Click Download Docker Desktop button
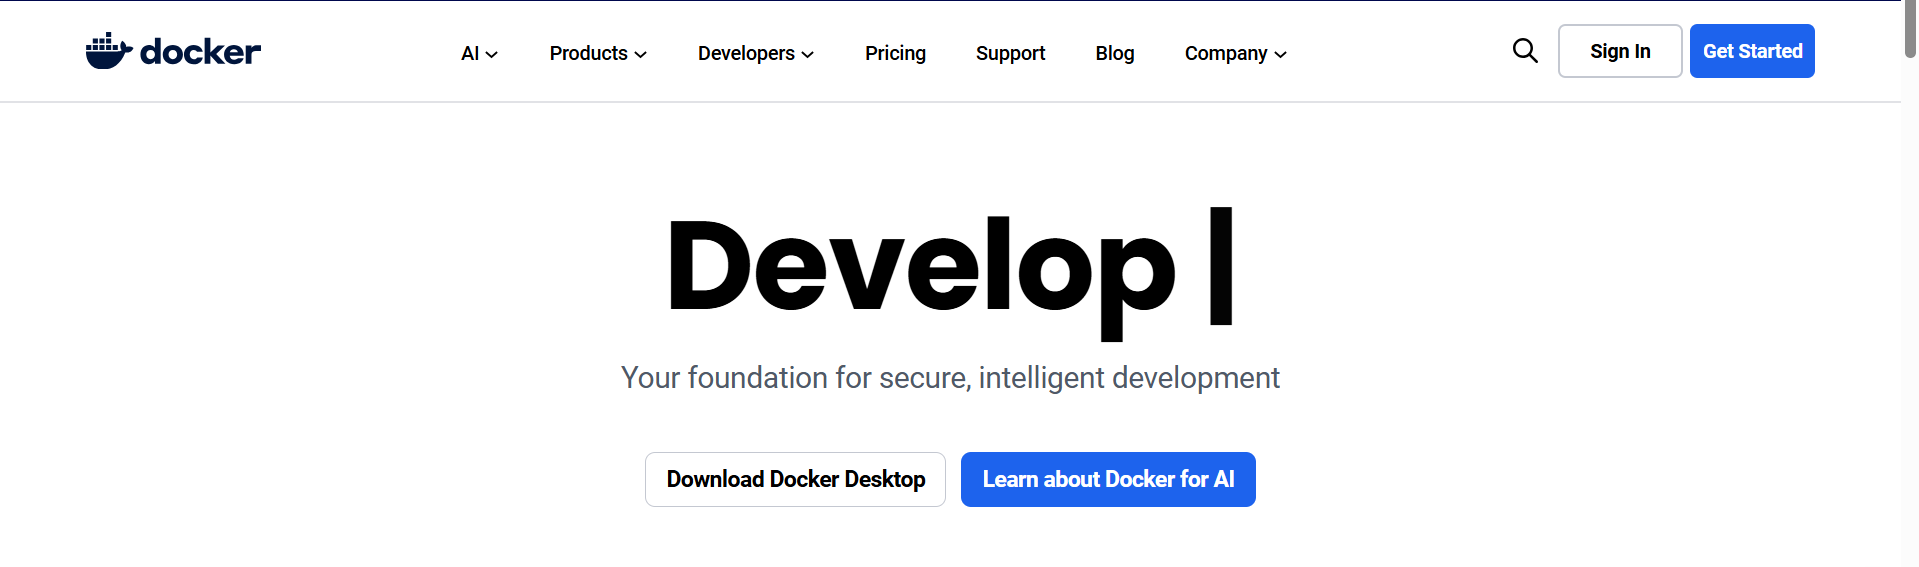Viewport: 1919px width, 567px height. point(795,479)
